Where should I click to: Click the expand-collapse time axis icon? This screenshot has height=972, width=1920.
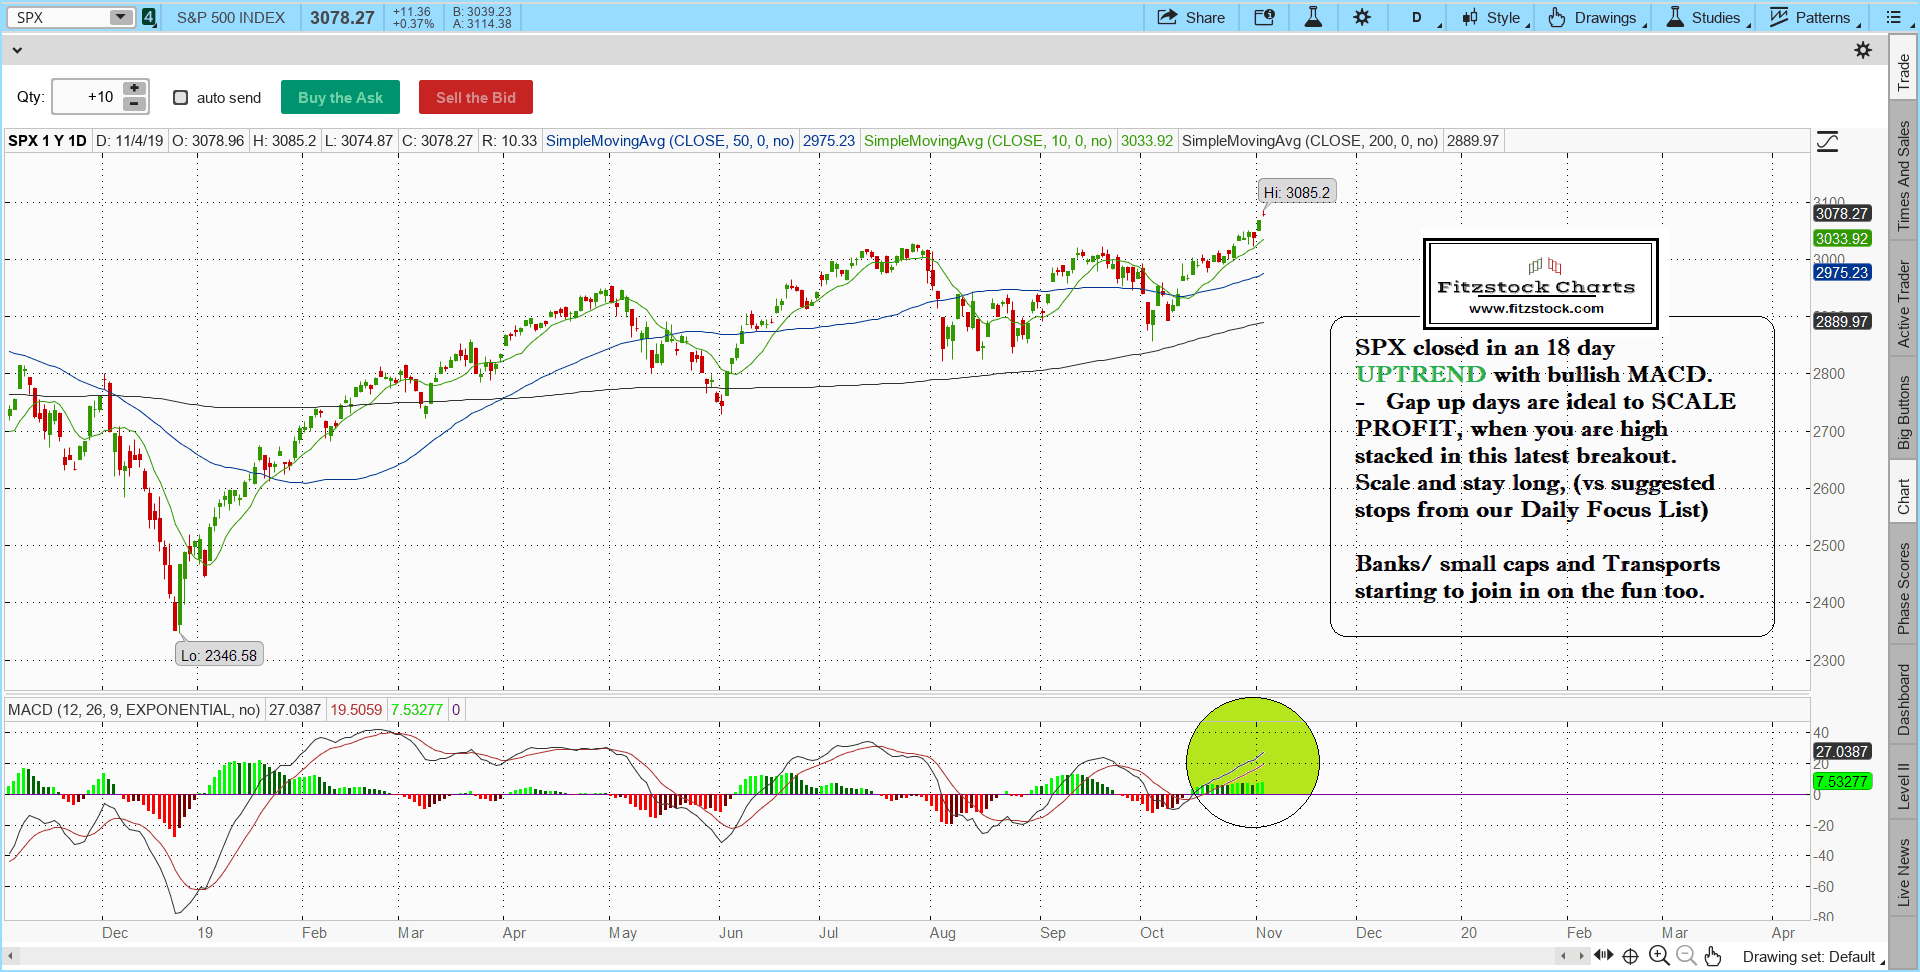point(1603,955)
